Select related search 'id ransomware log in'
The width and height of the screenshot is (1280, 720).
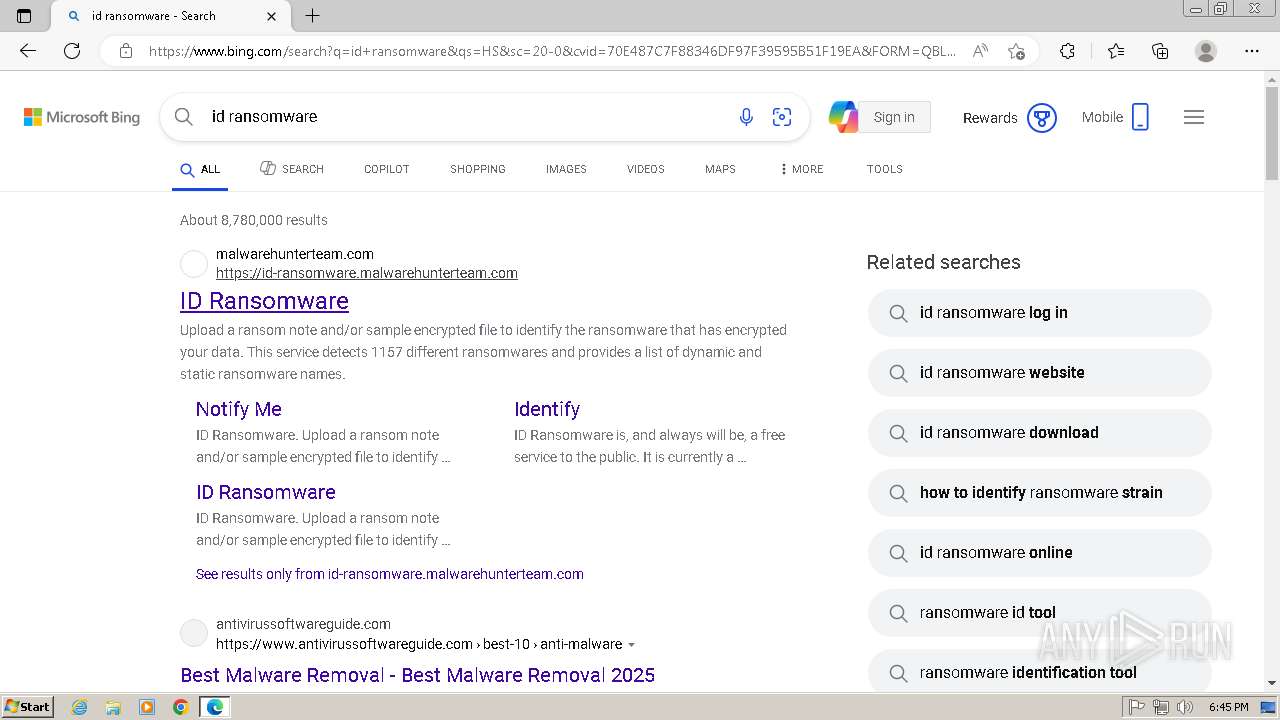click(x=1039, y=313)
